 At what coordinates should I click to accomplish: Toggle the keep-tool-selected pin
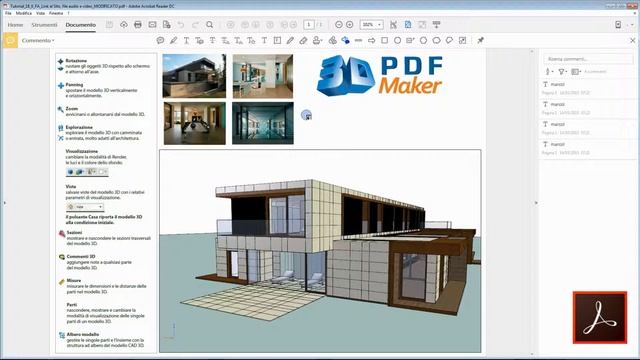(x=480, y=40)
